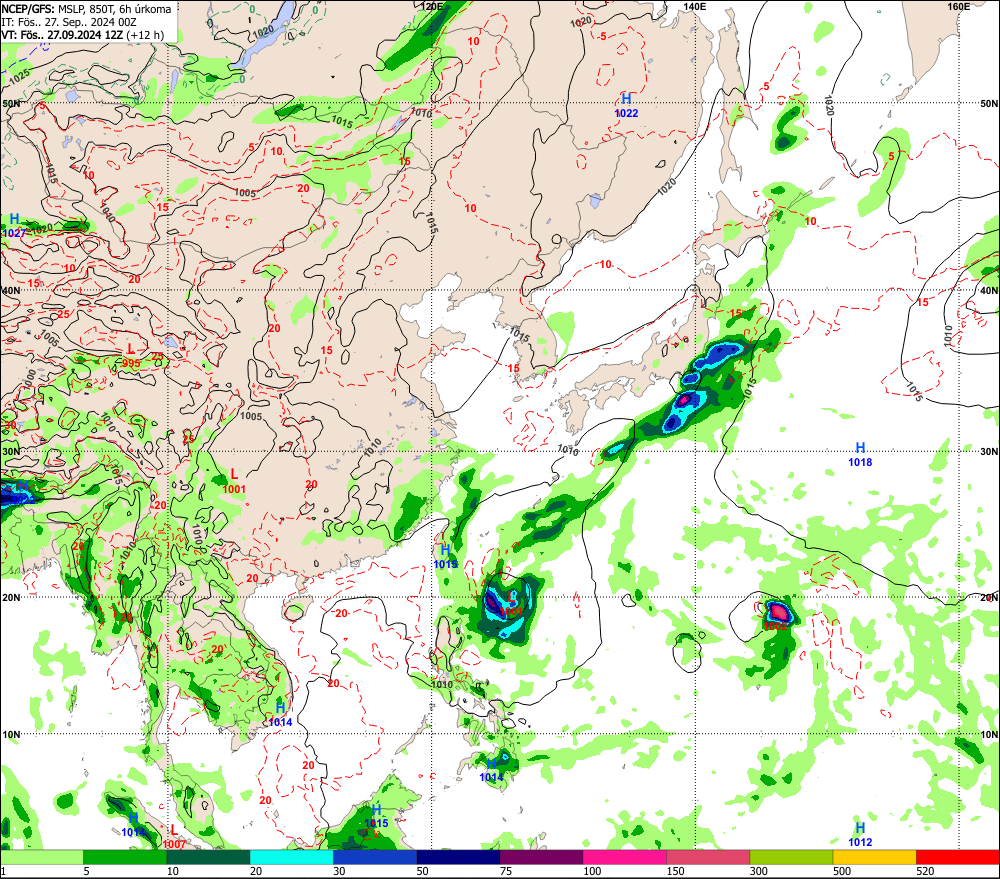Image resolution: width=1000 pixels, height=879 pixels.
Task: Pick the olive 300–500 mm legend swatch
Action: [791, 857]
